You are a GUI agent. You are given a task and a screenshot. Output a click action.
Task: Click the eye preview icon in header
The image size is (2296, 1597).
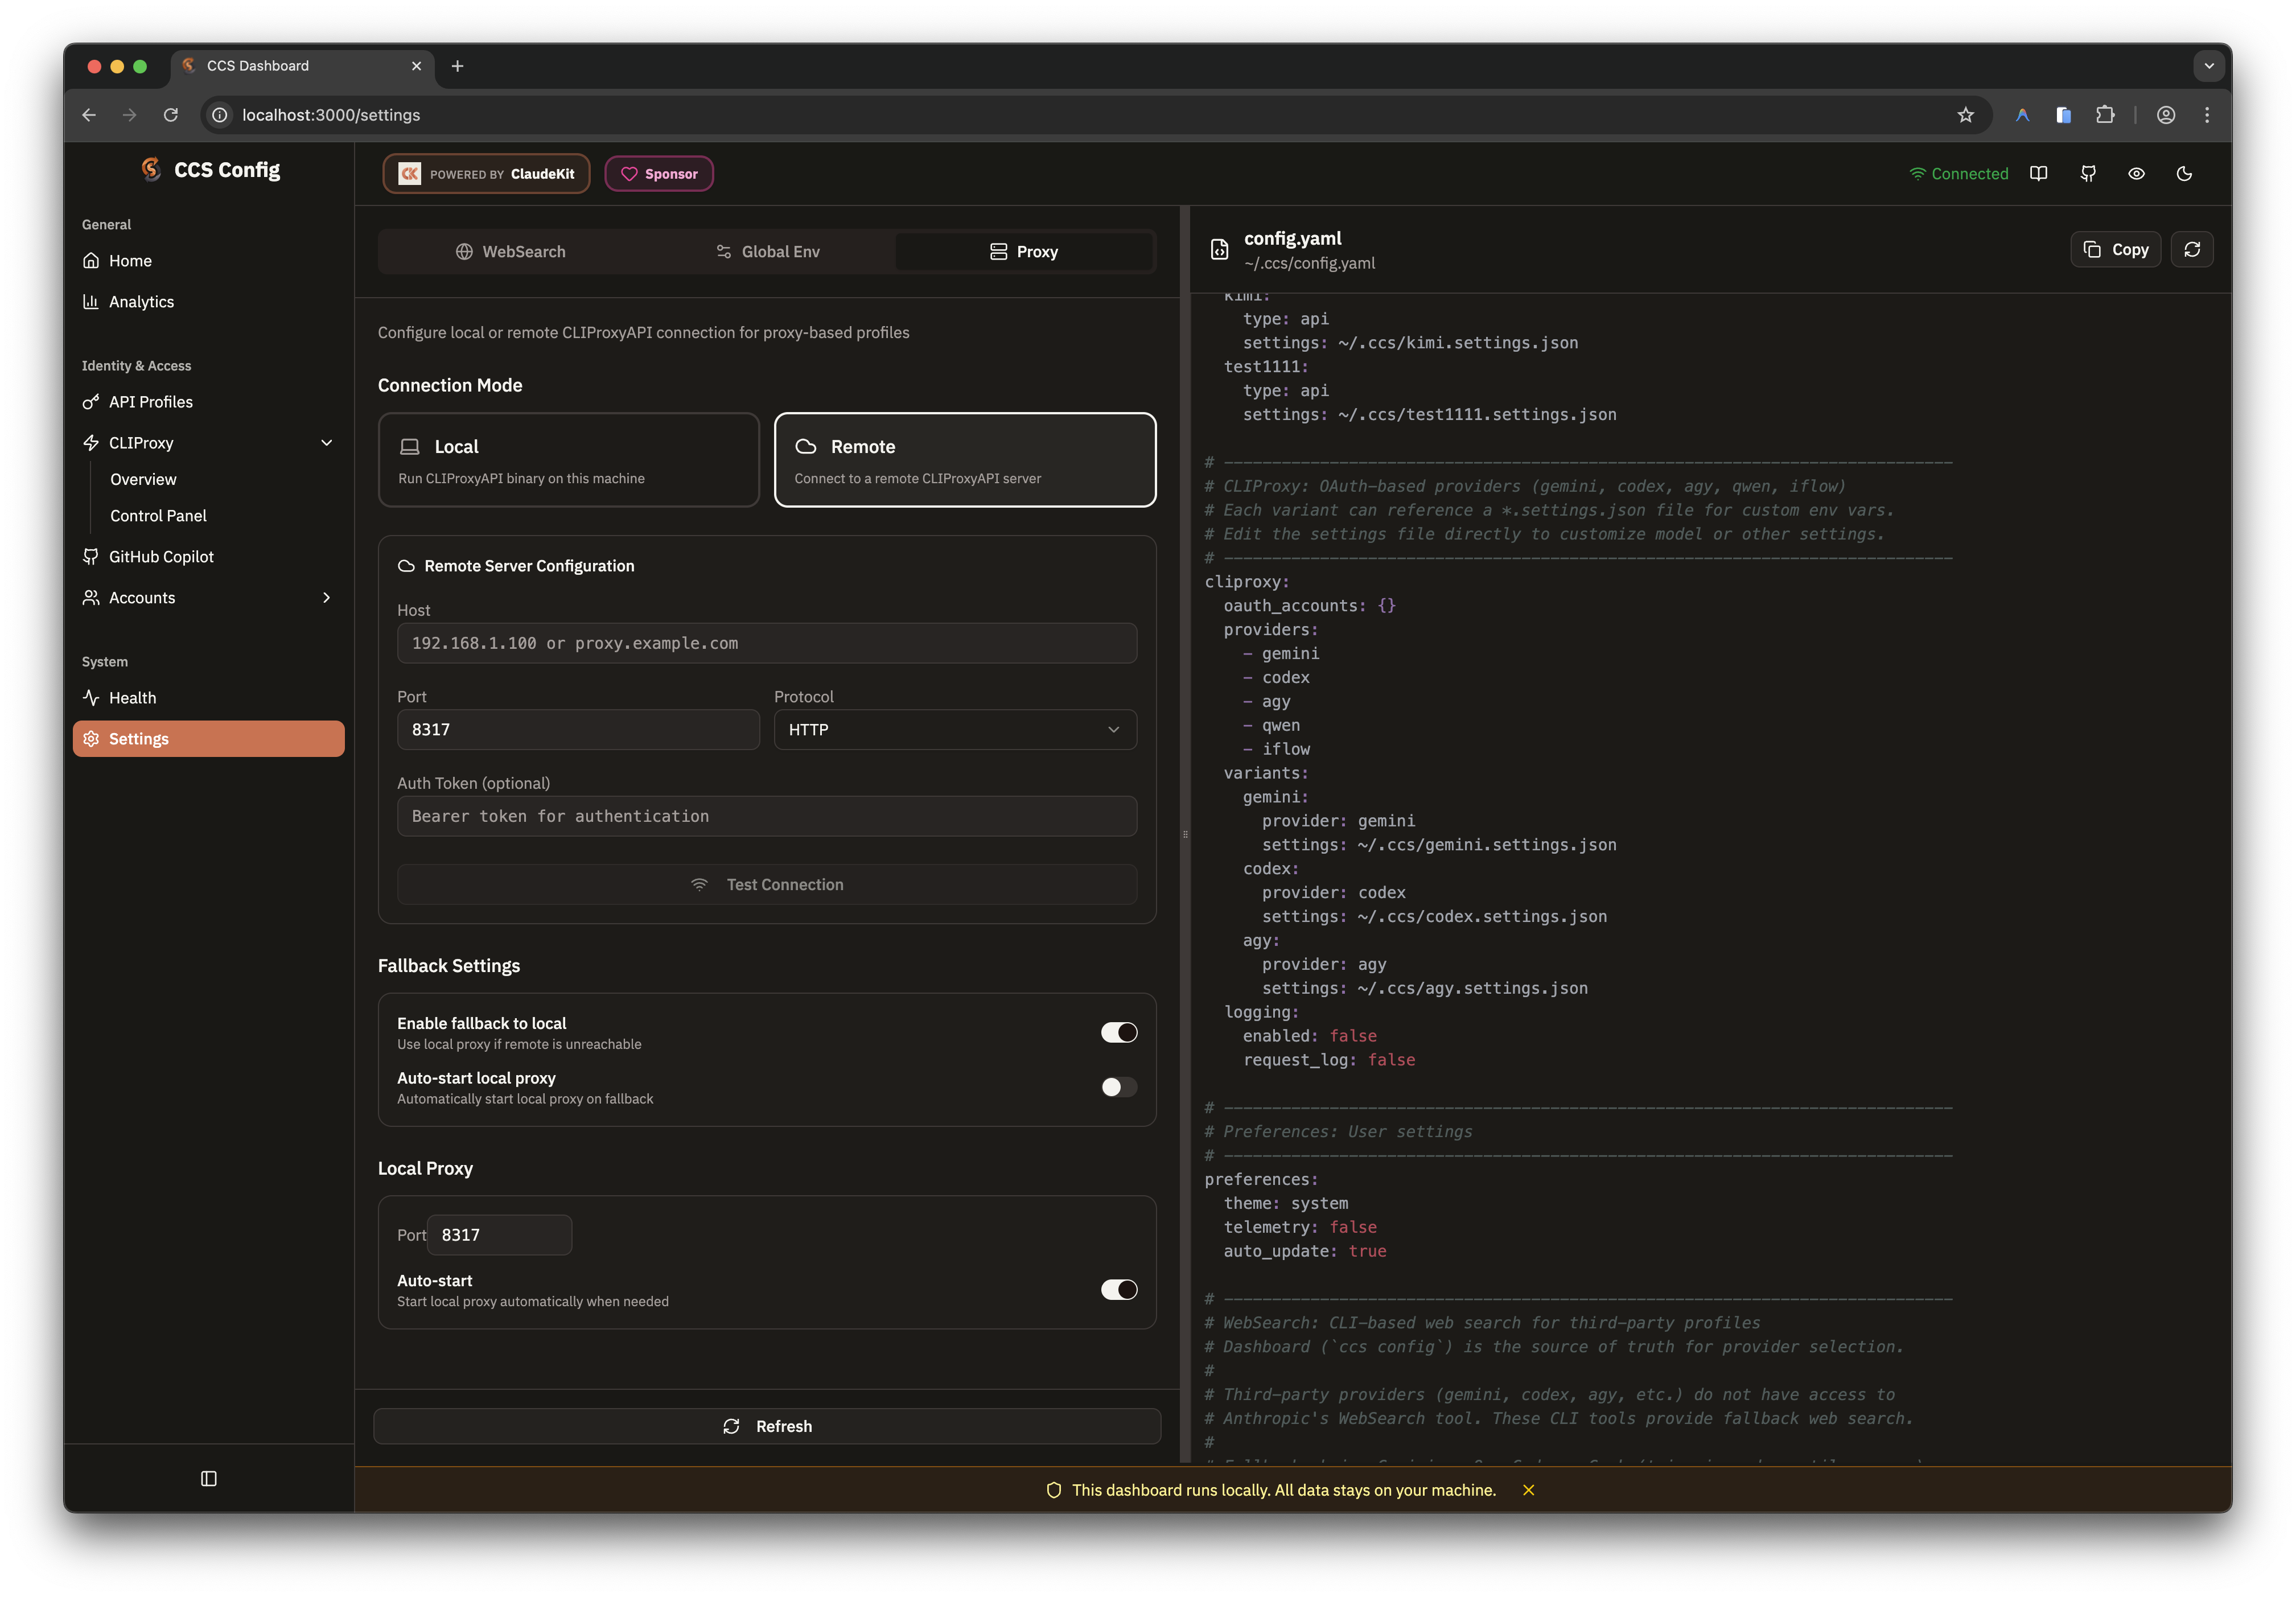pyautogui.click(x=2136, y=173)
